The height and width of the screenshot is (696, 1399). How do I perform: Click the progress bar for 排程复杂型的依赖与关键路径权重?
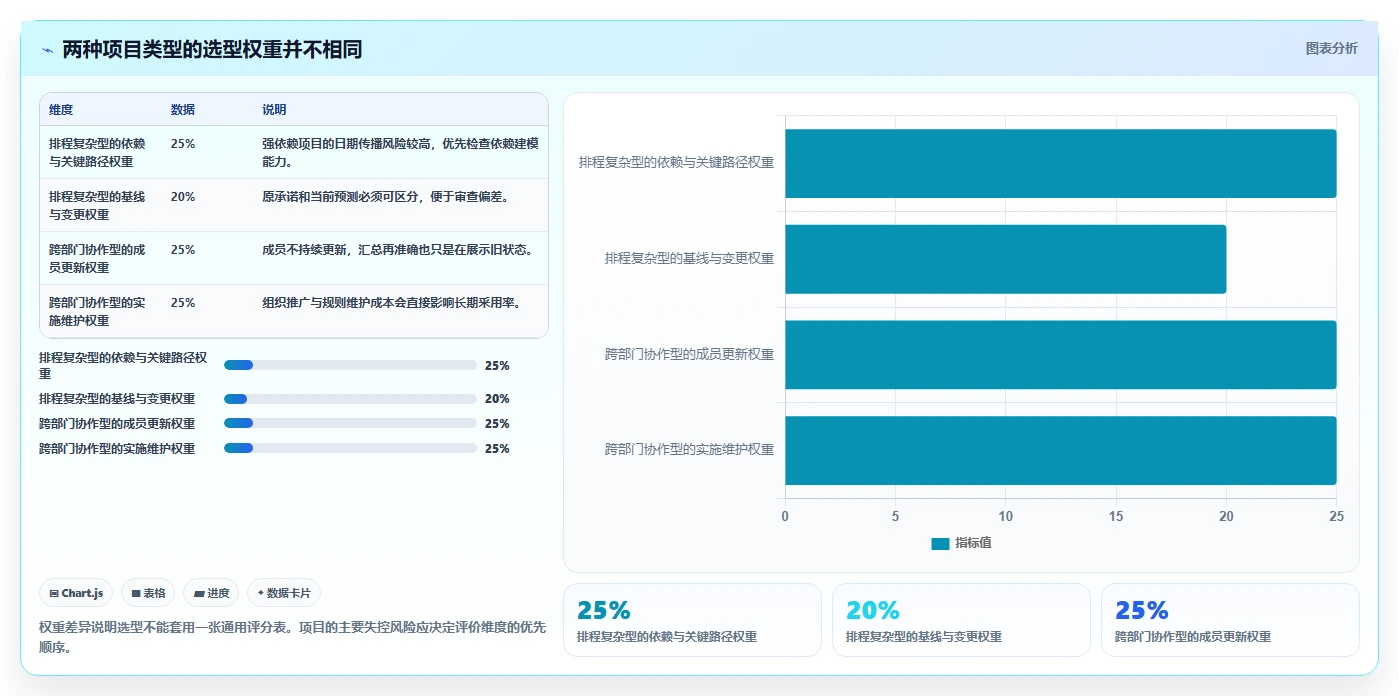point(350,366)
